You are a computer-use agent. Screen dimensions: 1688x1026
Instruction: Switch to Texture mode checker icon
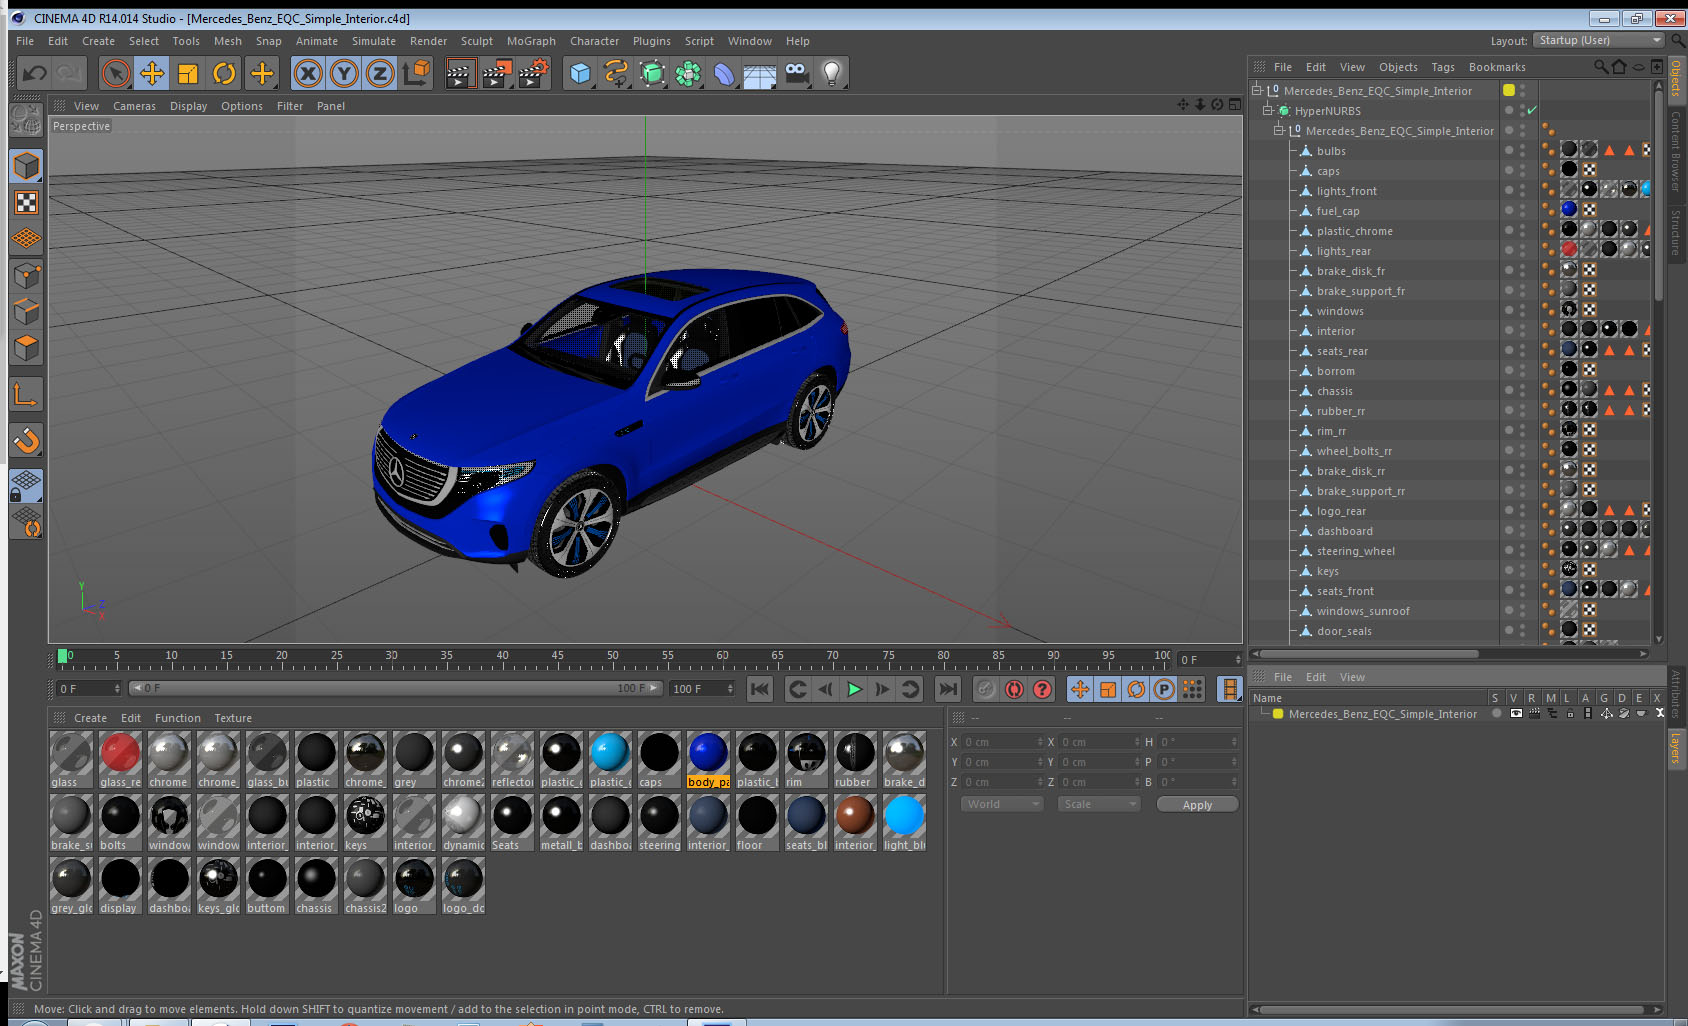click(26, 202)
